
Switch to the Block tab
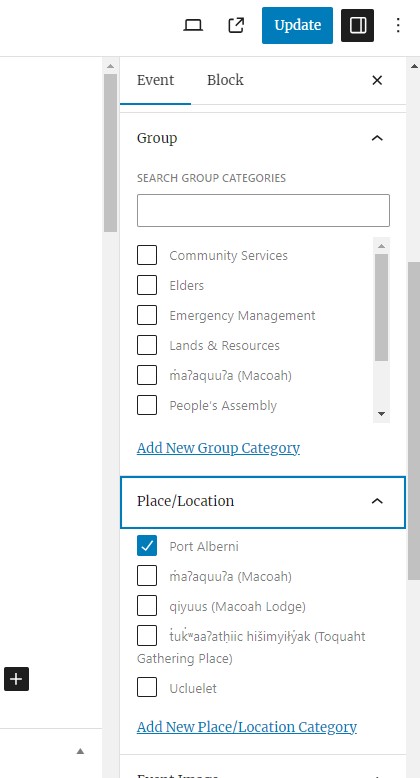[225, 80]
